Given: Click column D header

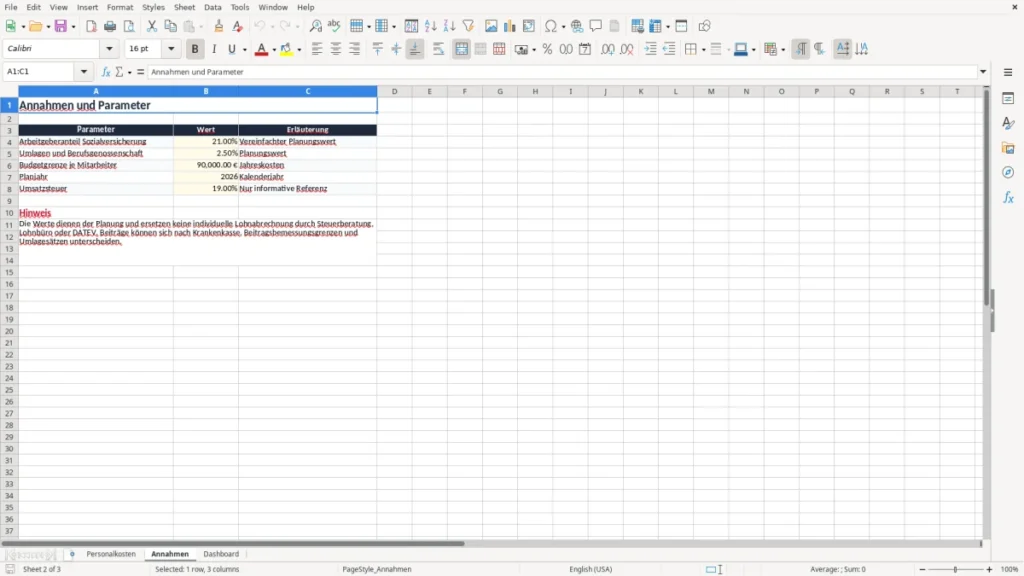Looking at the screenshot, I should pyautogui.click(x=394, y=91).
